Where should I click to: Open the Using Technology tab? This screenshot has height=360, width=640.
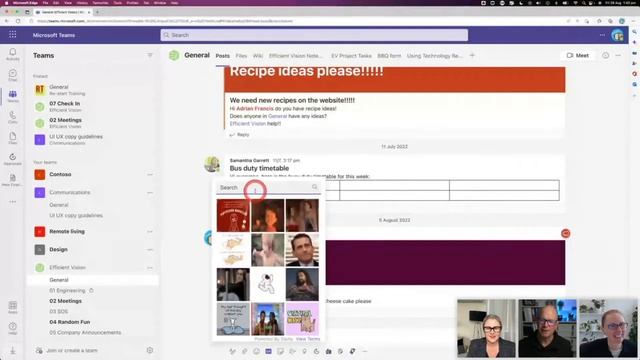click(434, 56)
